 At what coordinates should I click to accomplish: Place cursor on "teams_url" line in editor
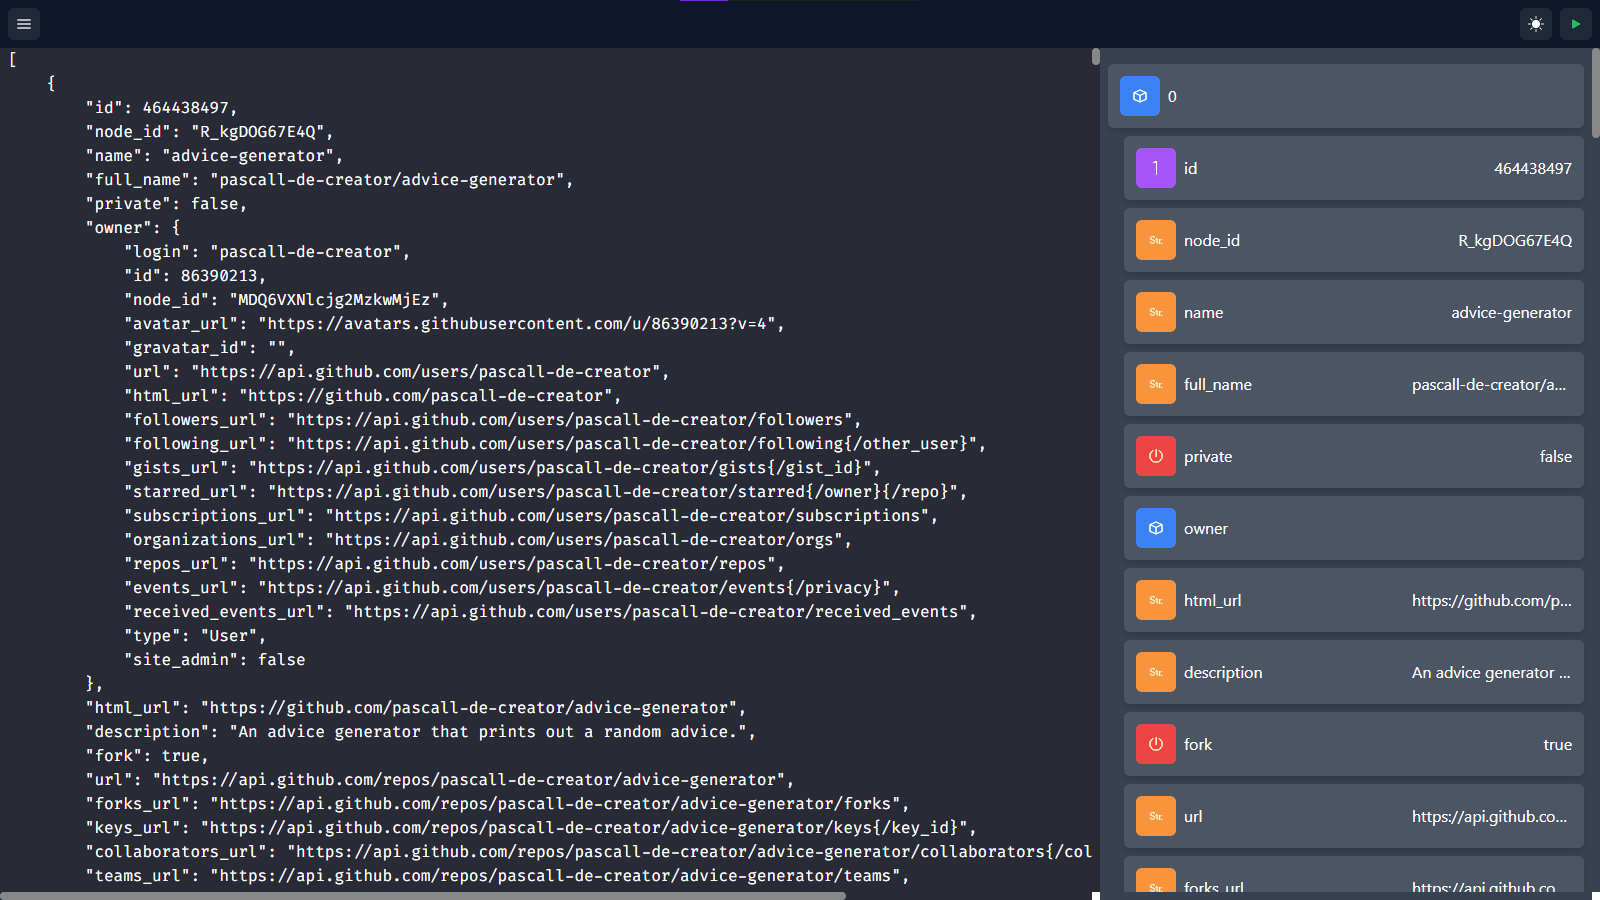point(497,875)
